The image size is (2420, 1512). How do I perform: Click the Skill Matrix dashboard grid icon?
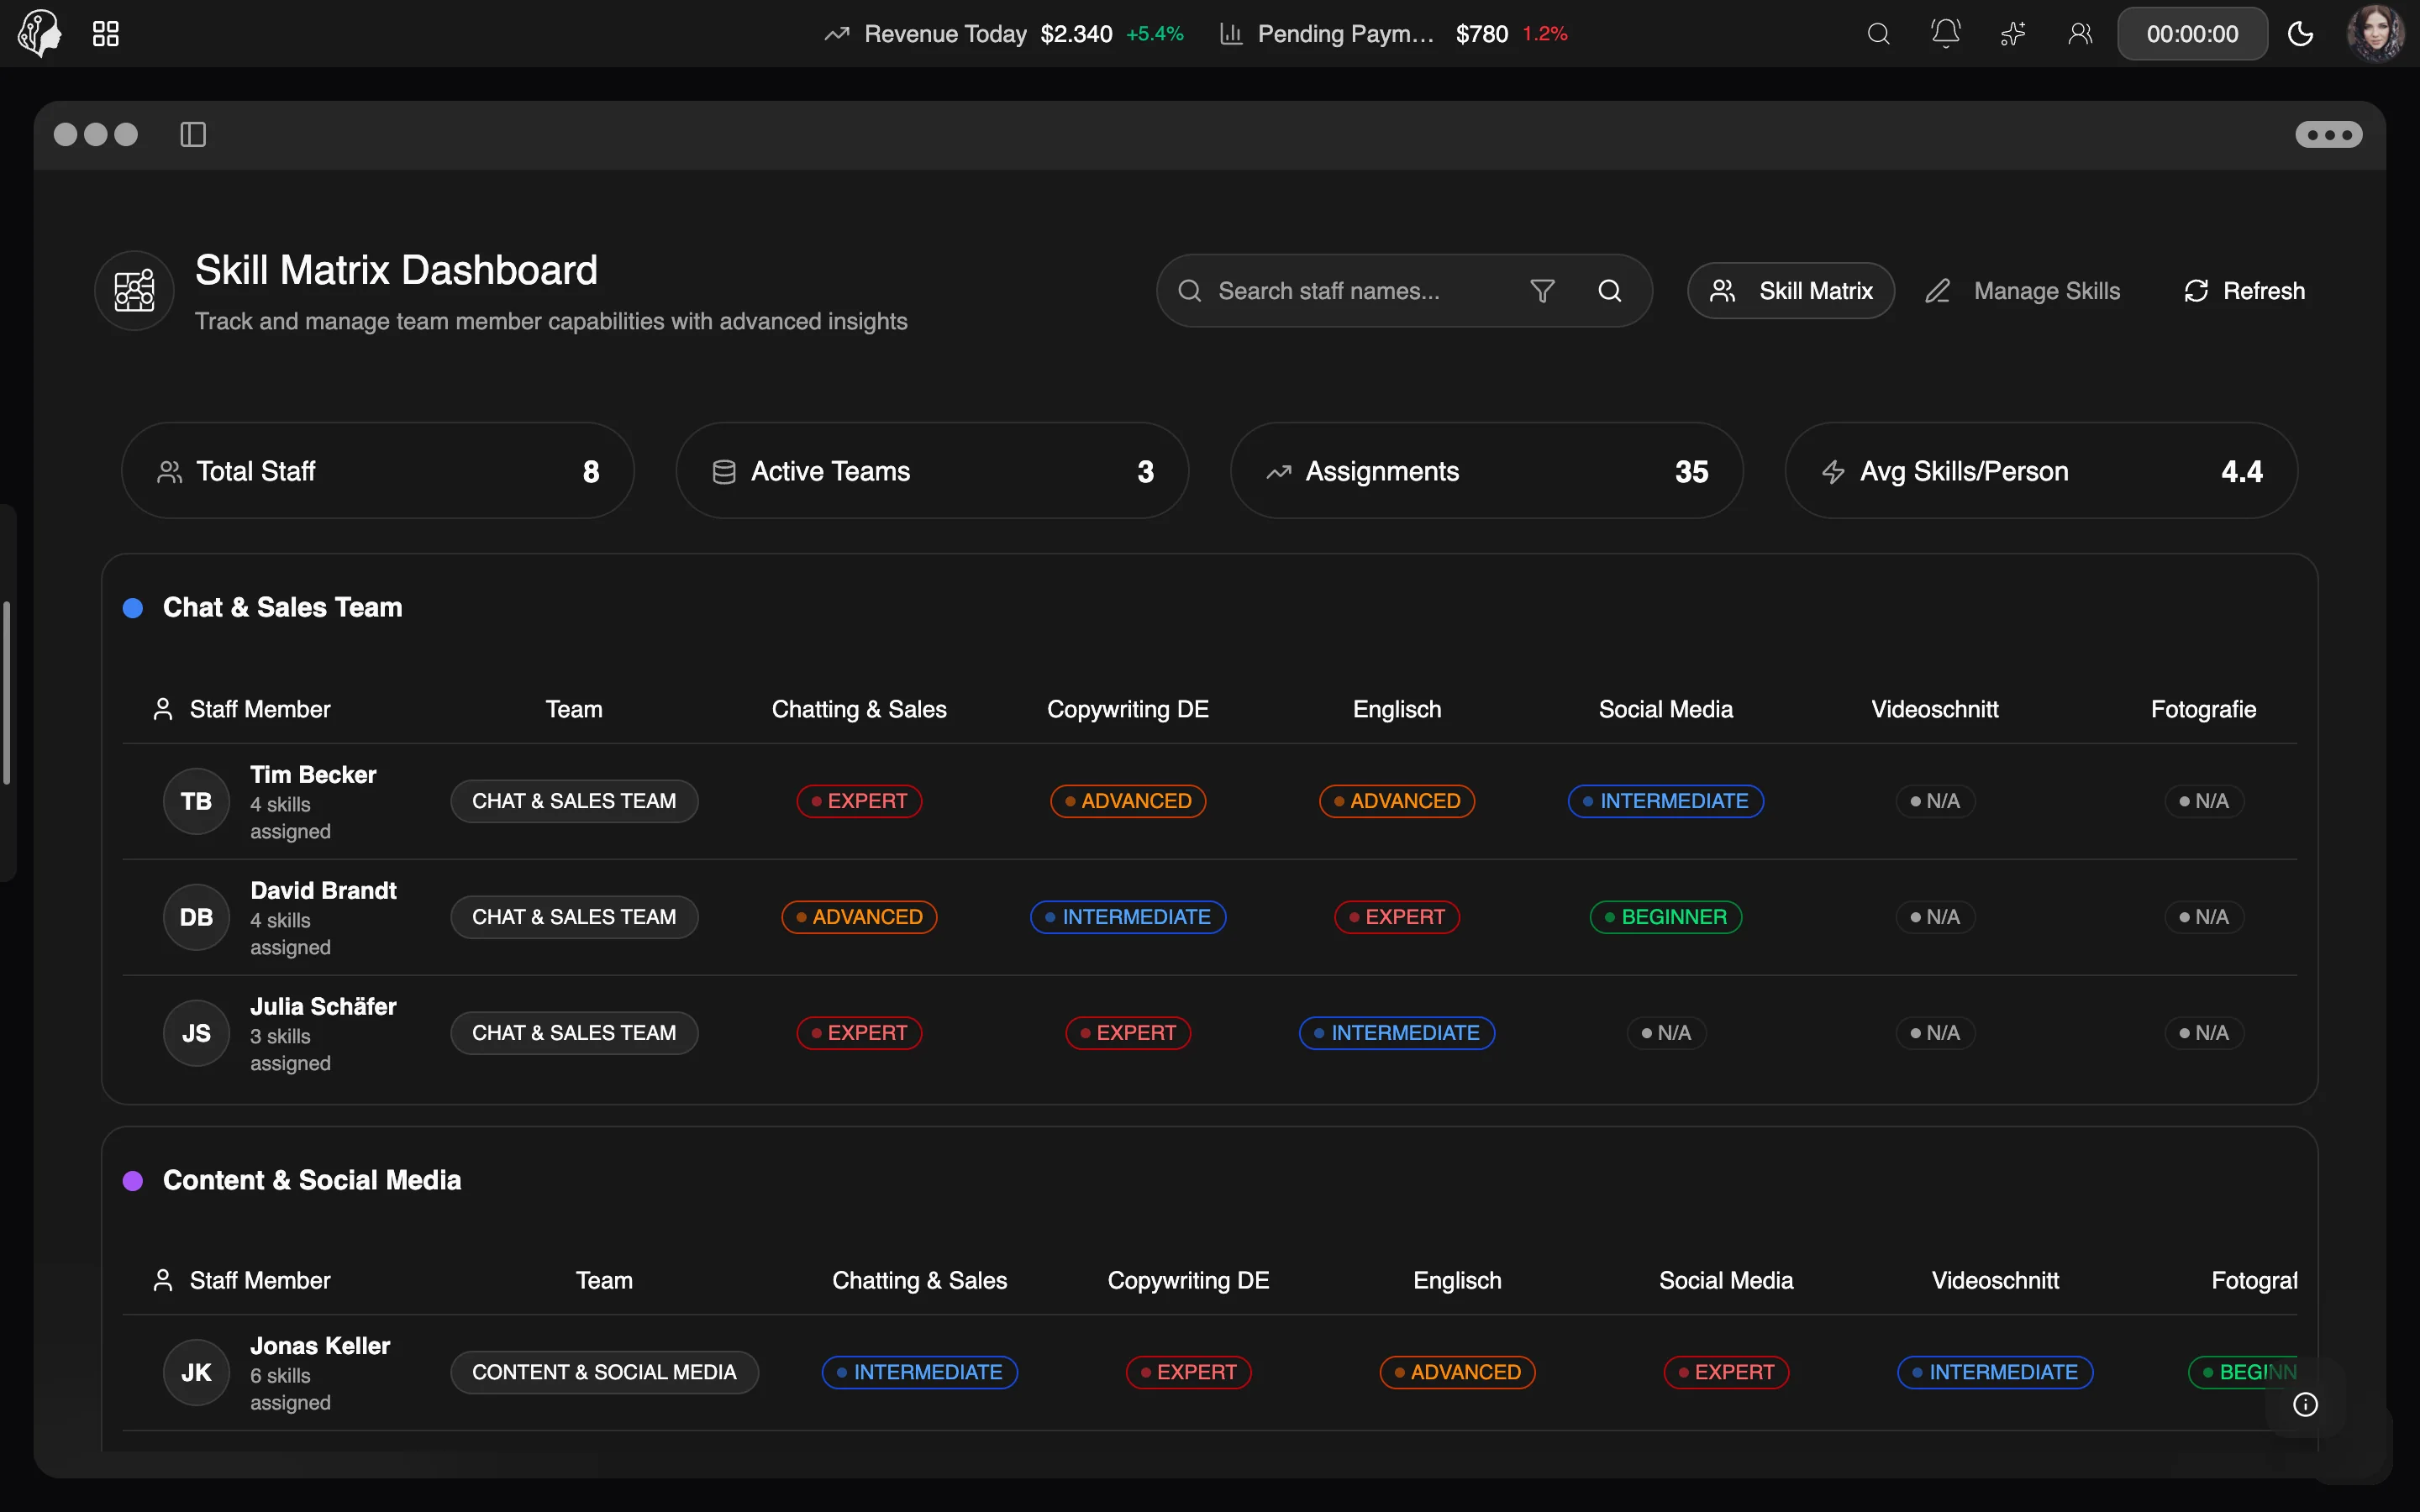(134, 291)
